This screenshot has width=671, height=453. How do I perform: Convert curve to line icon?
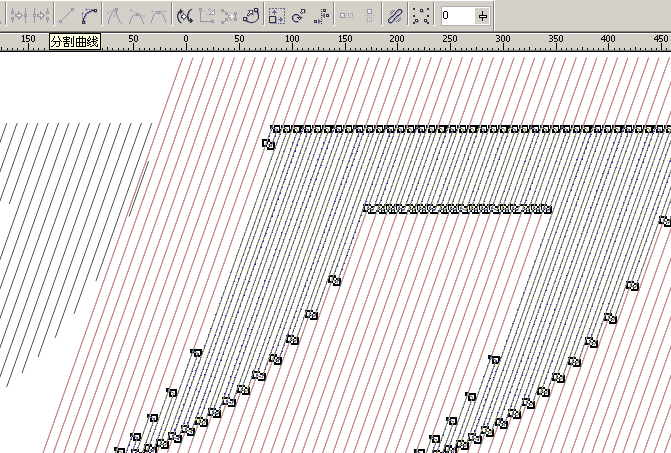coord(66,16)
